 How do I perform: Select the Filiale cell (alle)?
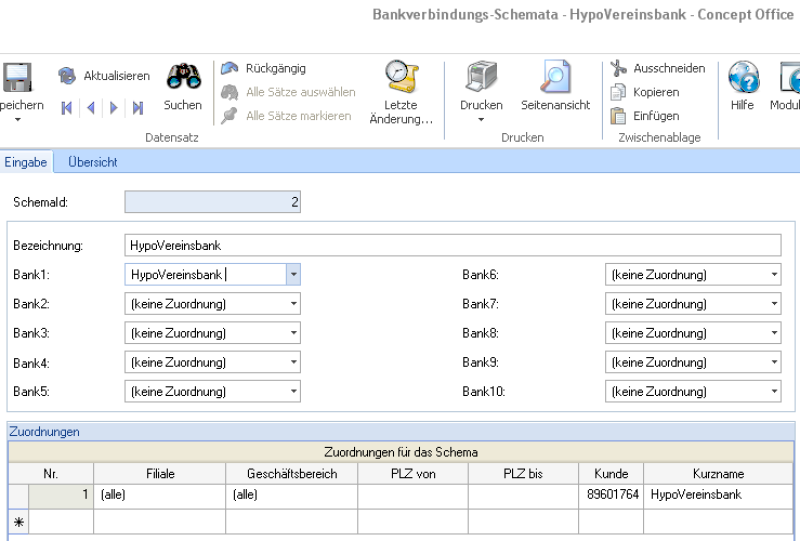(x=160, y=495)
